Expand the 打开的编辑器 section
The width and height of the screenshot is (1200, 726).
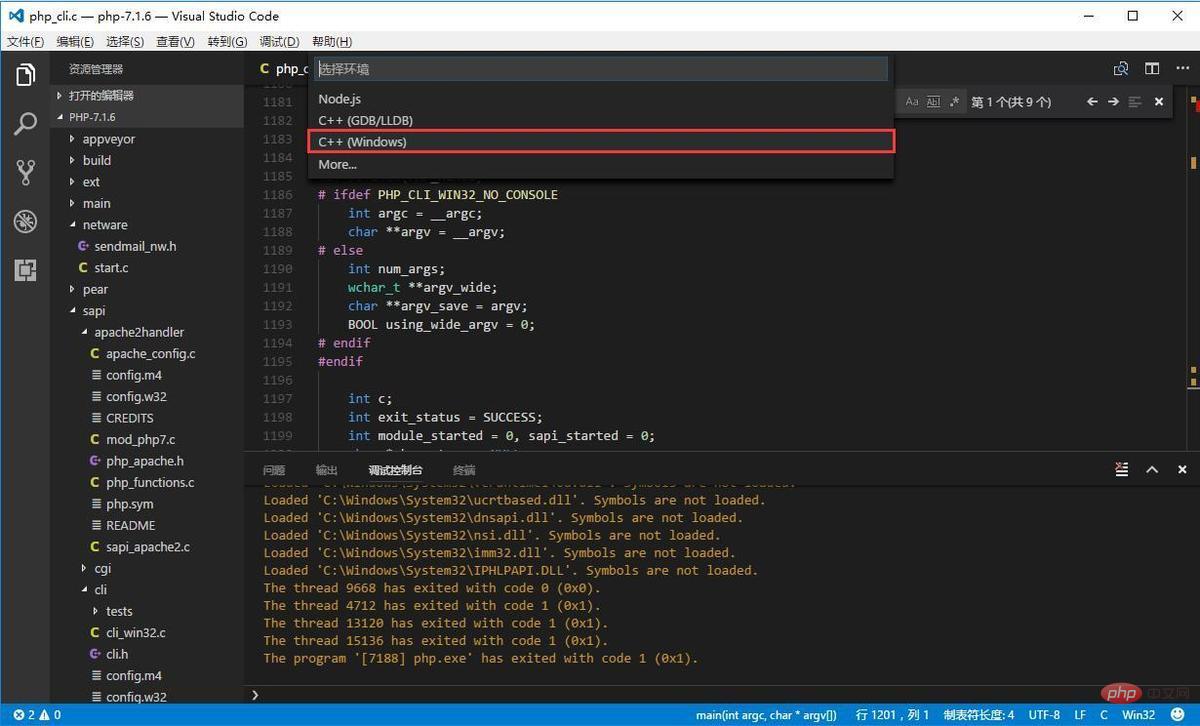(147, 95)
